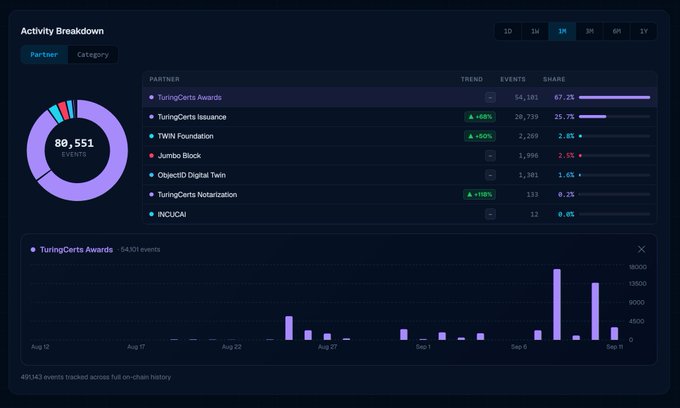Click the flat trend icon for Jumbo Block
680x408 pixels.
(x=490, y=156)
